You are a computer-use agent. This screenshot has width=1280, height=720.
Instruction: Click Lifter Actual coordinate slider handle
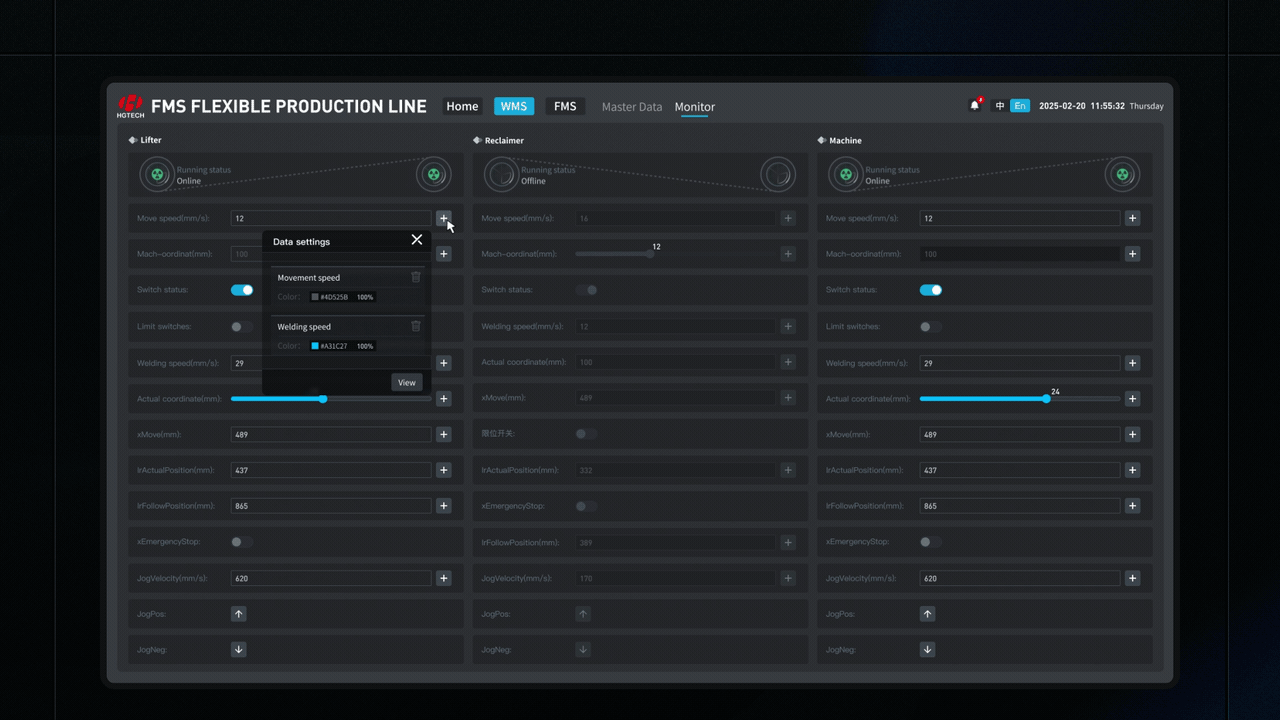pyautogui.click(x=323, y=399)
